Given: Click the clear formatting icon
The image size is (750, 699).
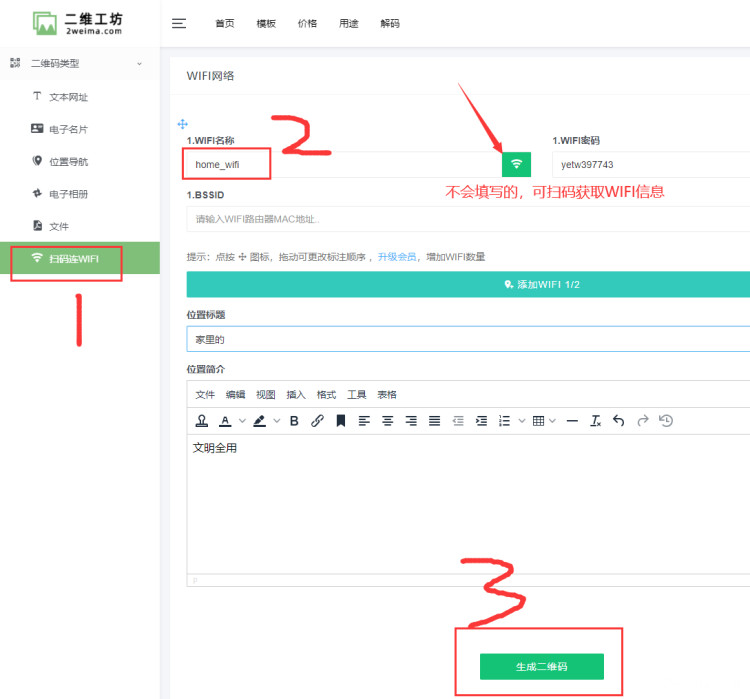Looking at the screenshot, I should 595,421.
